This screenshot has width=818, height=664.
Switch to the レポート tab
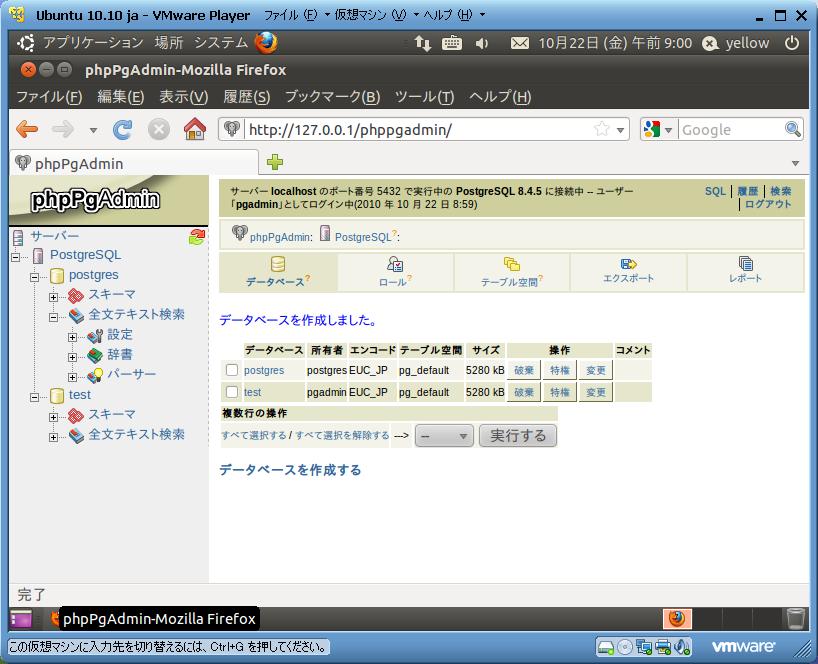click(x=745, y=272)
